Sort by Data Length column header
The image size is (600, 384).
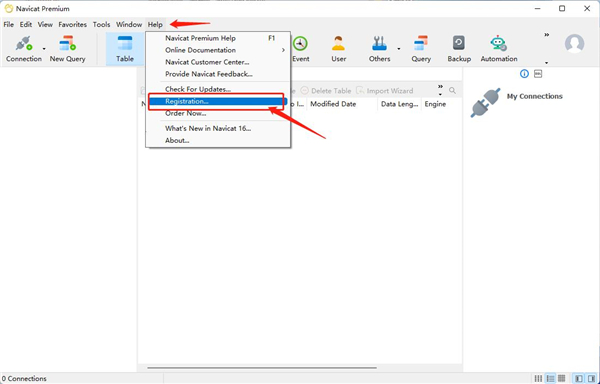399,104
